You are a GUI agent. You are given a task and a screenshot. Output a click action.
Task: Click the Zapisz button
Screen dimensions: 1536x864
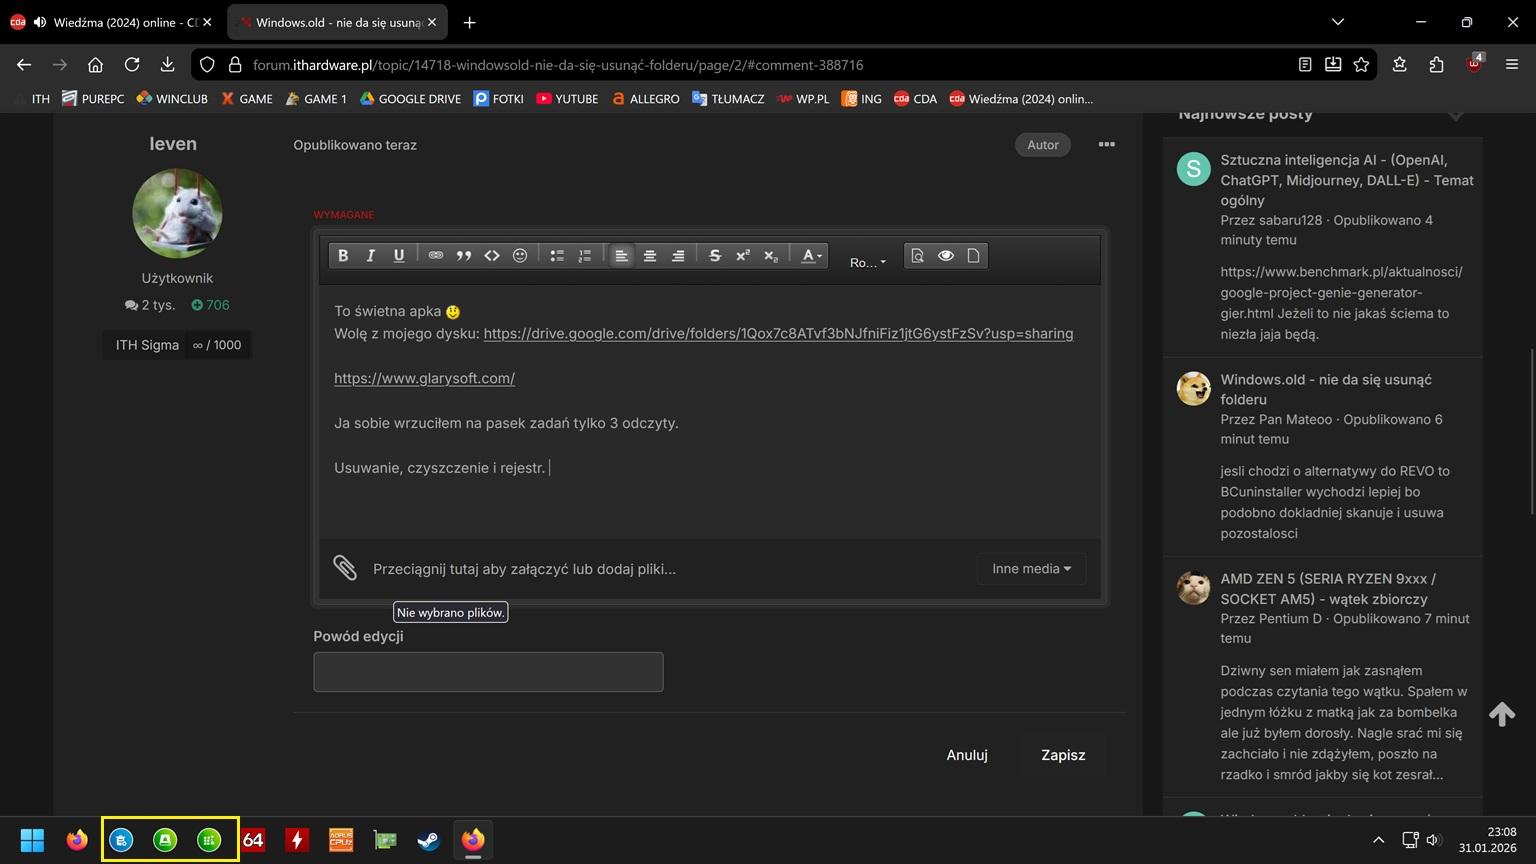1062,755
